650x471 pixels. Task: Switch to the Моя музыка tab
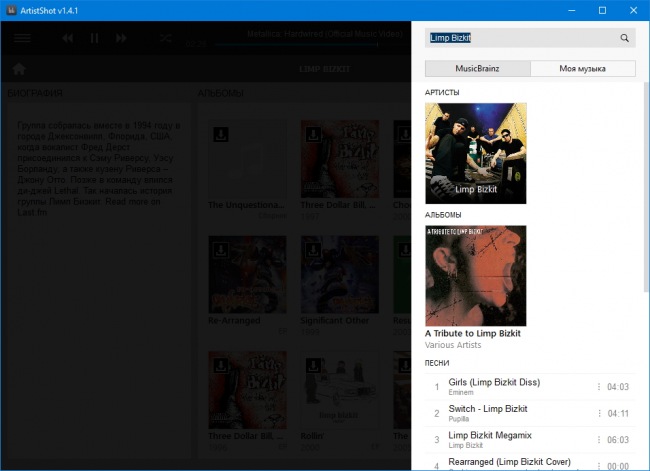tap(583, 68)
